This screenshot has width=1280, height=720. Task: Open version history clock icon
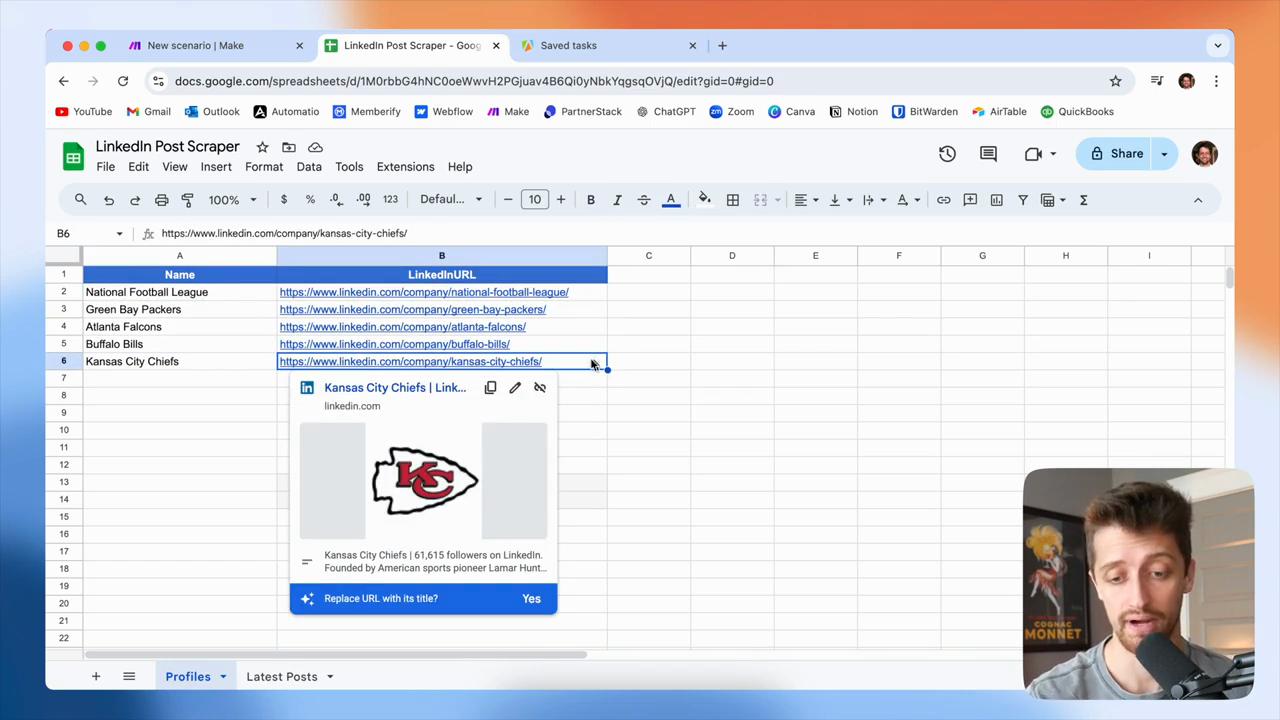pos(947,154)
